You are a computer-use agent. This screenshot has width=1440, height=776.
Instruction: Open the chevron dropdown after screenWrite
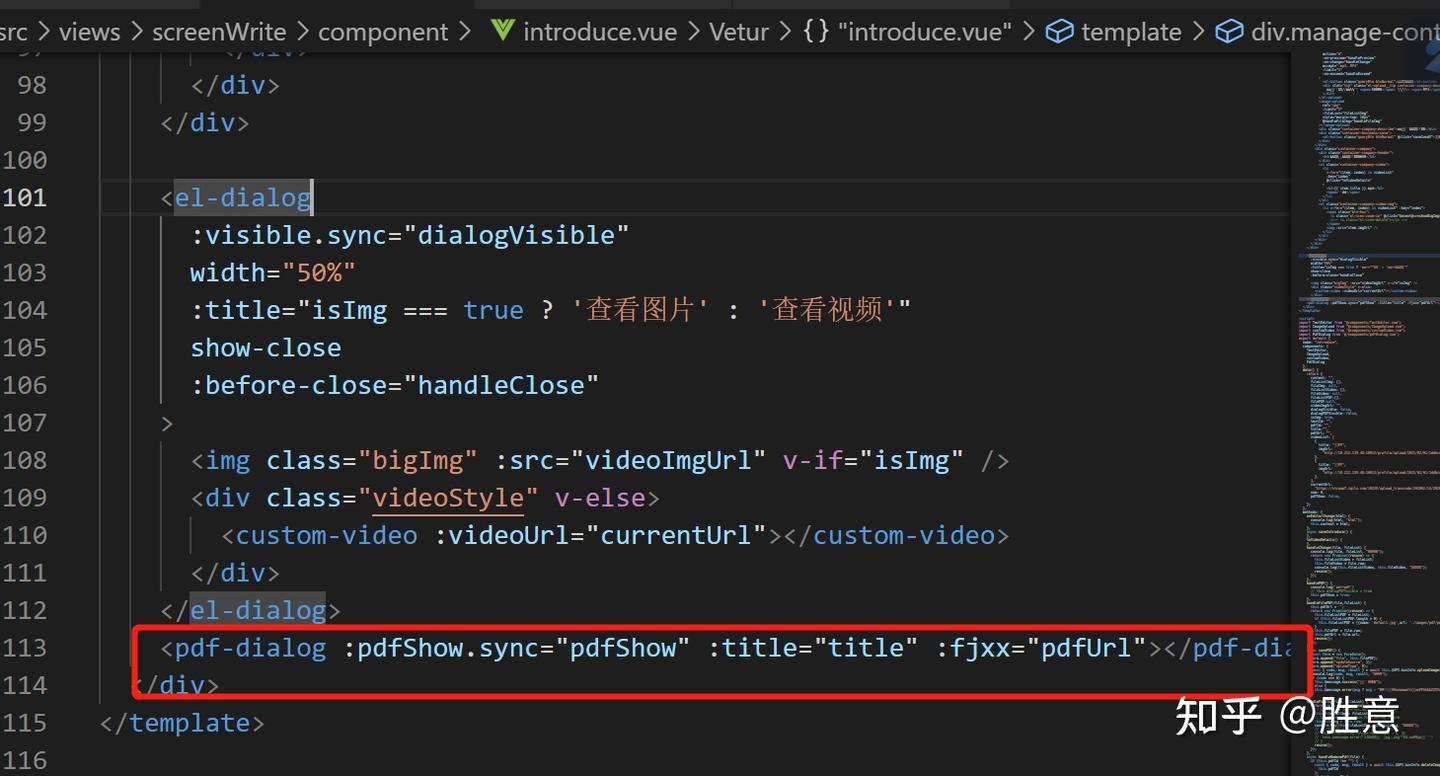303,31
